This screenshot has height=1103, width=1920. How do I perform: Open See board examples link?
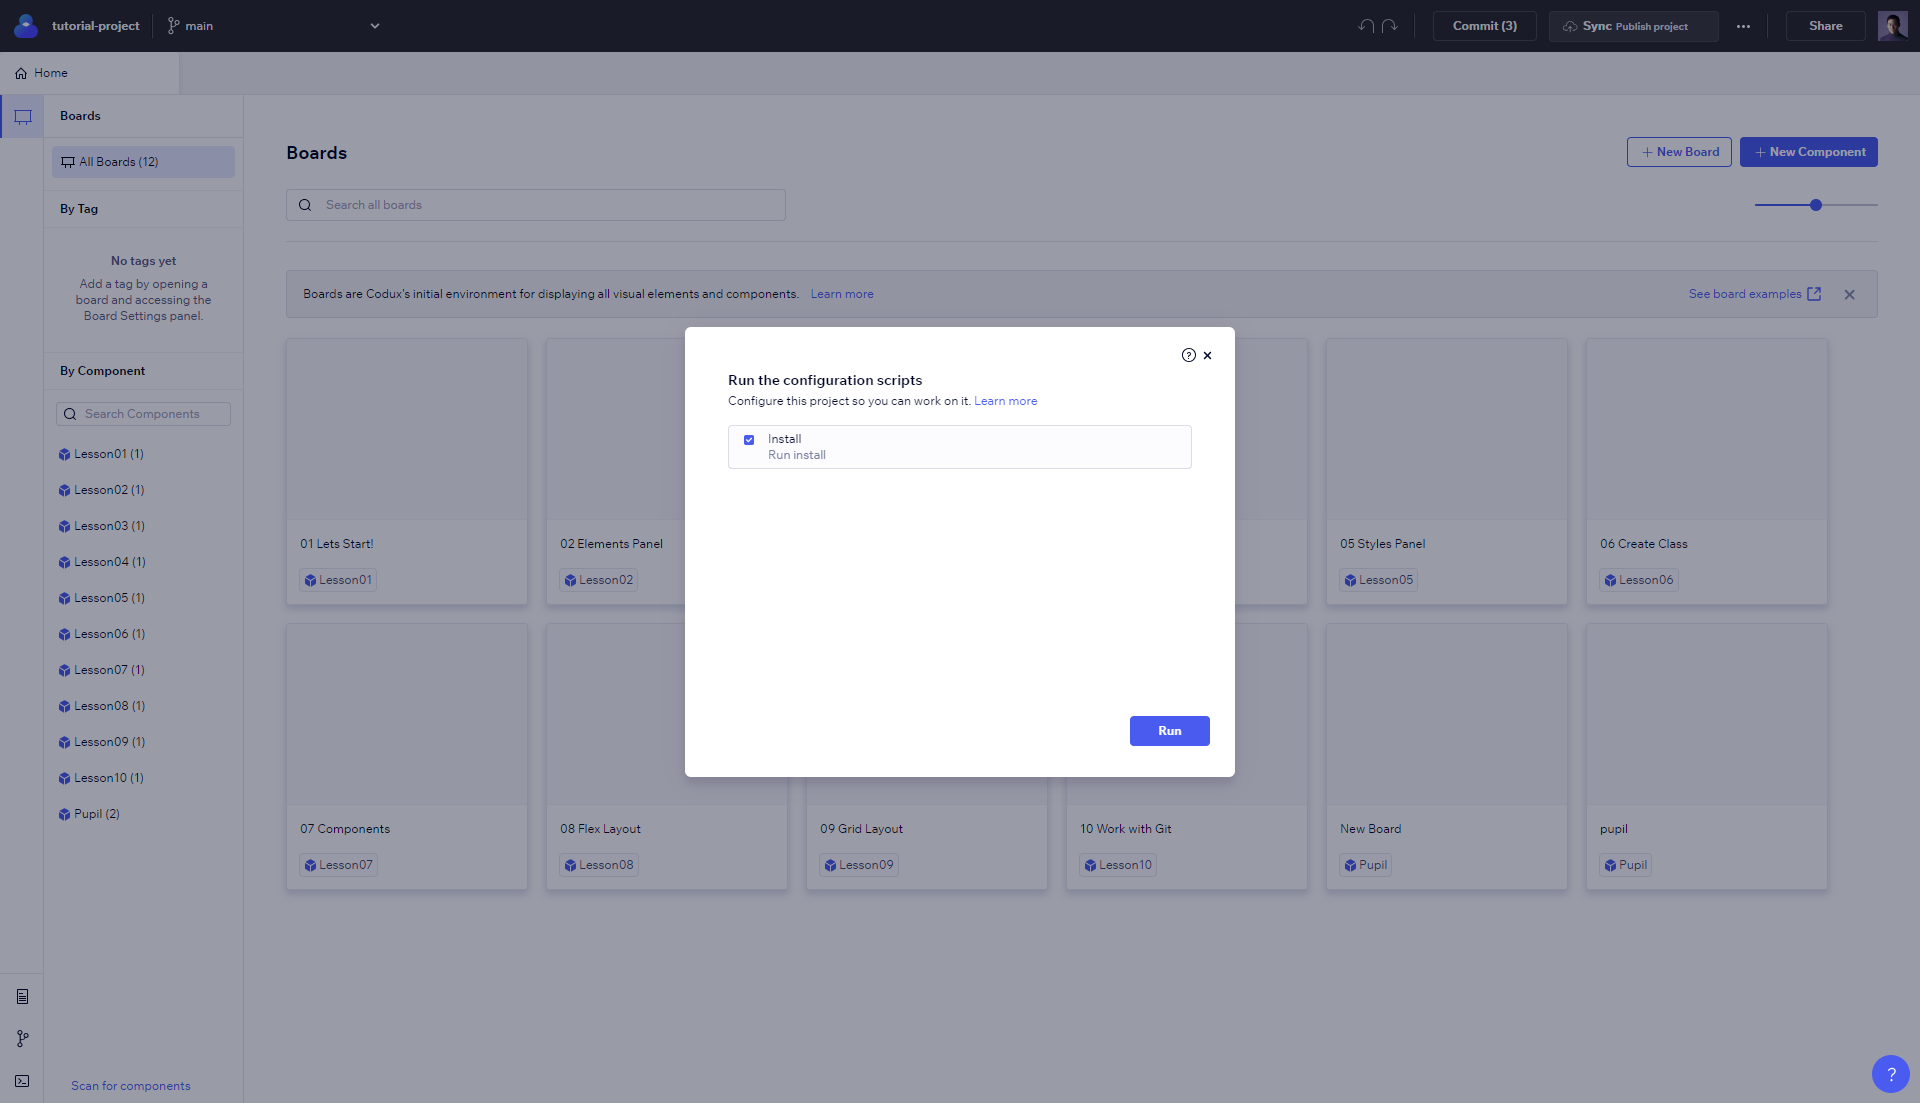(1754, 294)
